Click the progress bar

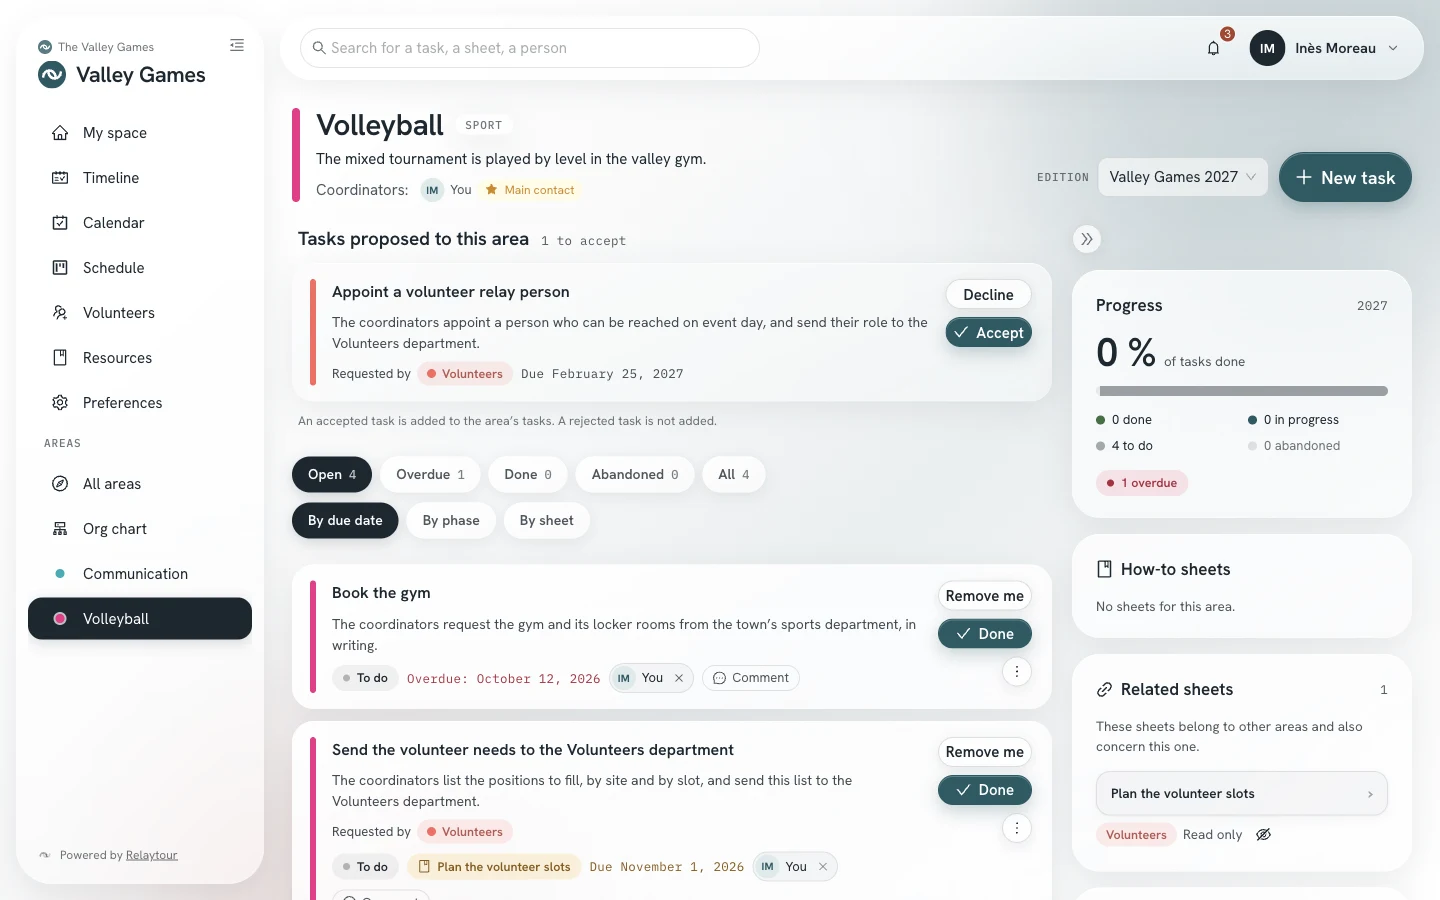click(1242, 391)
